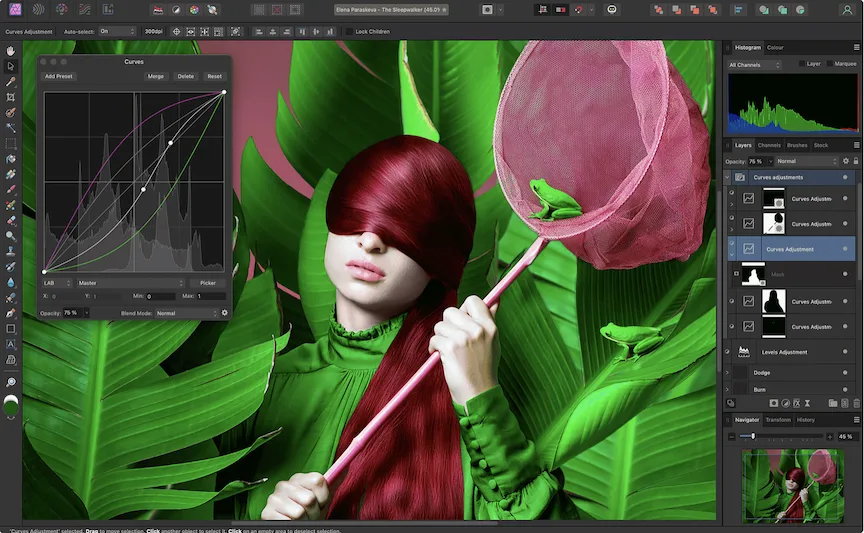Switch to the Channels tab
The image size is (864, 533).
(769, 145)
